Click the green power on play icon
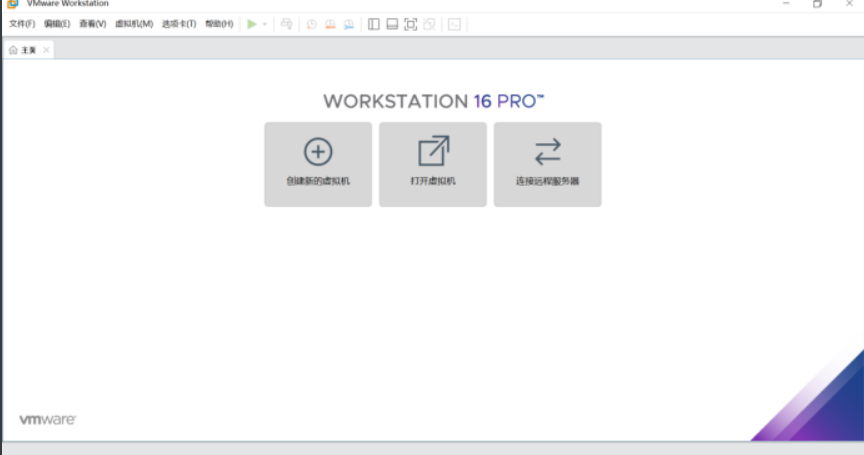The height and width of the screenshot is (455, 864). pos(252,24)
